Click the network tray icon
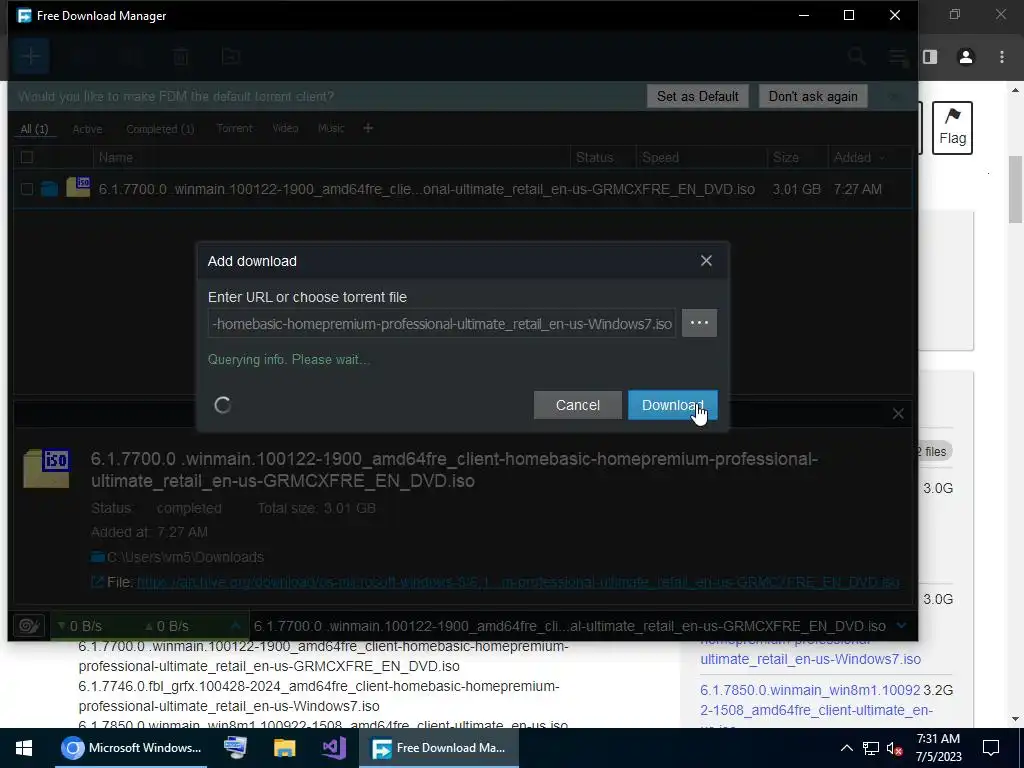The height and width of the screenshot is (768, 1024). coord(871,748)
